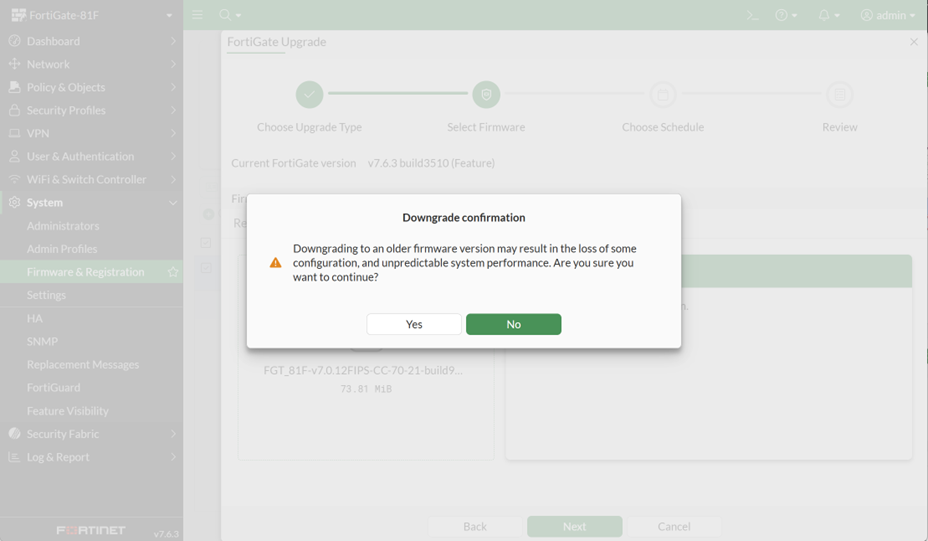
Task: Click No in downgrade confirmation
Action: (x=513, y=324)
